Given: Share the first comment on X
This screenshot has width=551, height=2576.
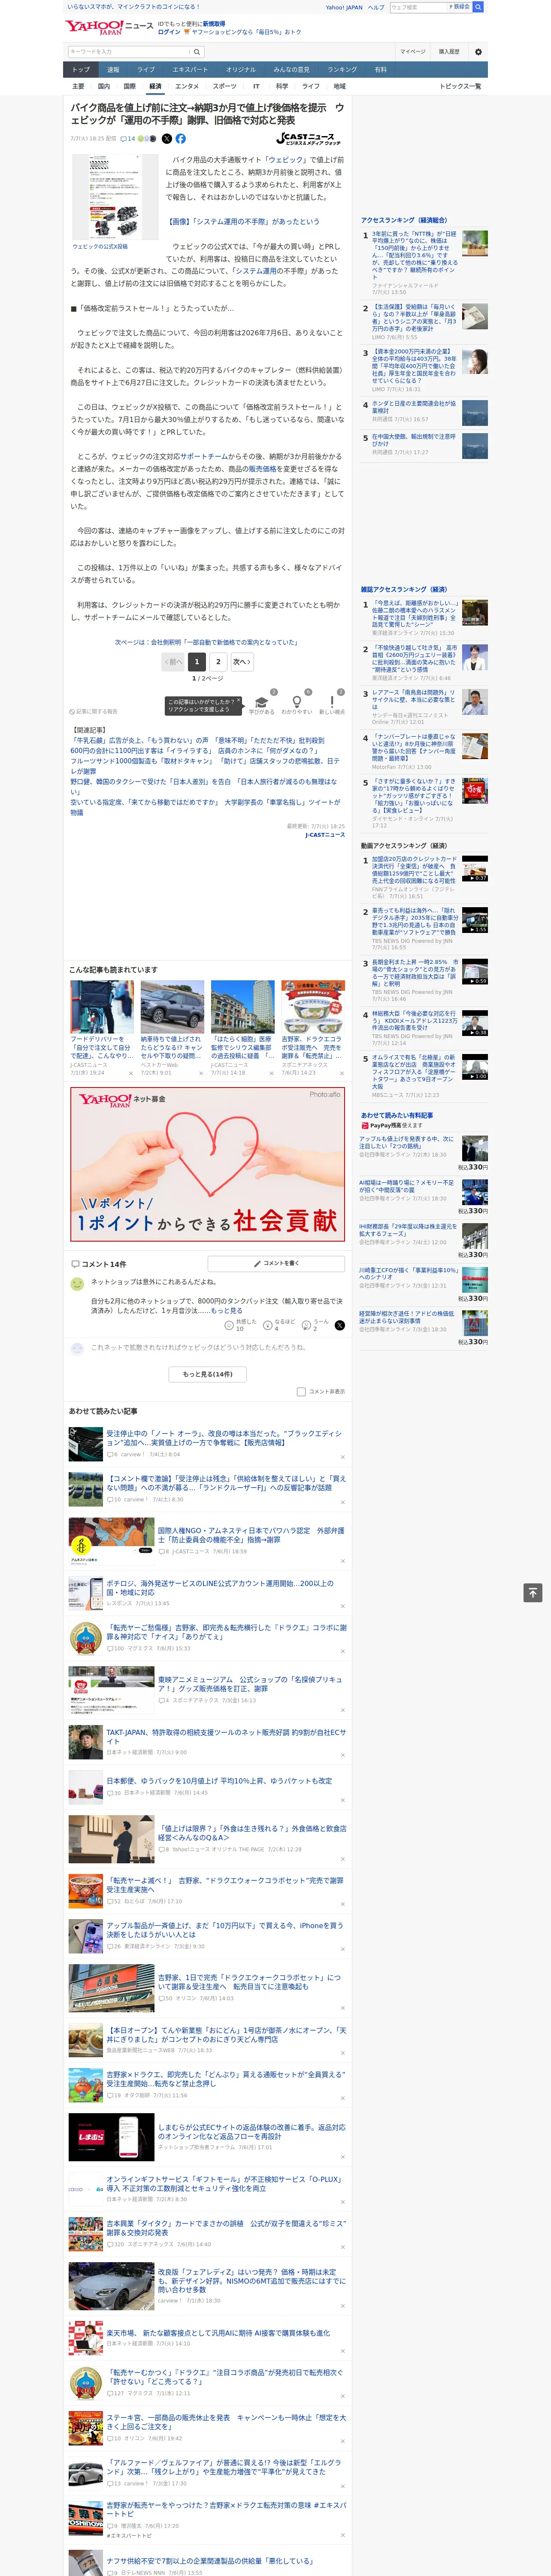Looking at the screenshot, I should tap(340, 1325).
